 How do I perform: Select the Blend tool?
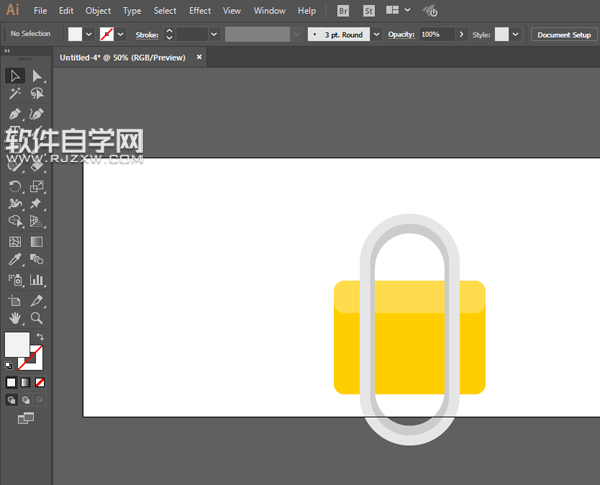(37, 259)
